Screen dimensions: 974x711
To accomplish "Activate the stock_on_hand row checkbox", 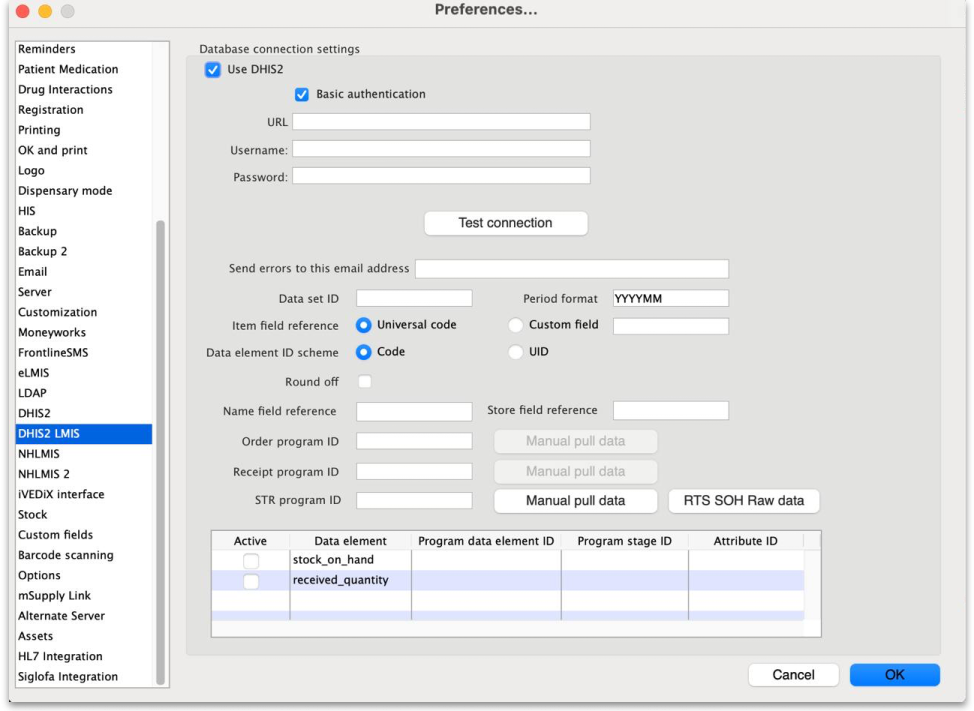I will coord(251,561).
